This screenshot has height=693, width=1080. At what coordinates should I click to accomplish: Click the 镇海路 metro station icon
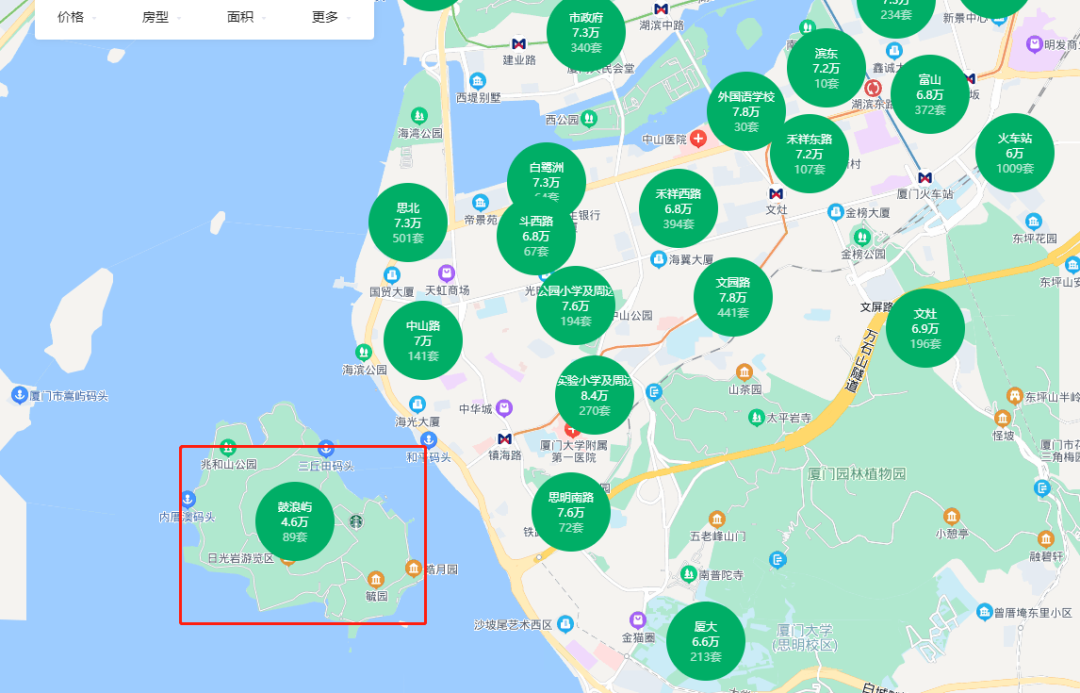[505, 439]
